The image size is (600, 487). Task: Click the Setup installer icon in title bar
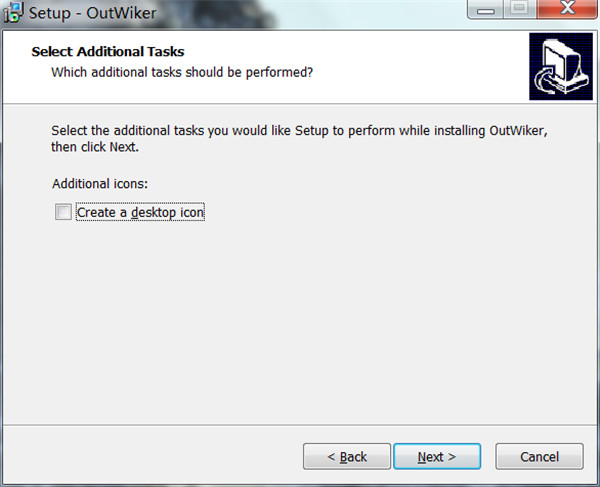click(13, 12)
